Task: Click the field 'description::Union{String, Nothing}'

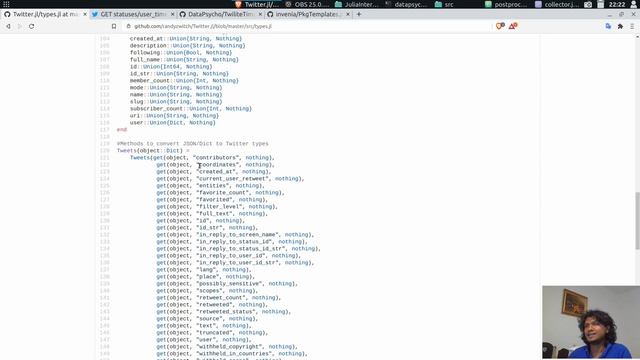Action: pos(188,46)
